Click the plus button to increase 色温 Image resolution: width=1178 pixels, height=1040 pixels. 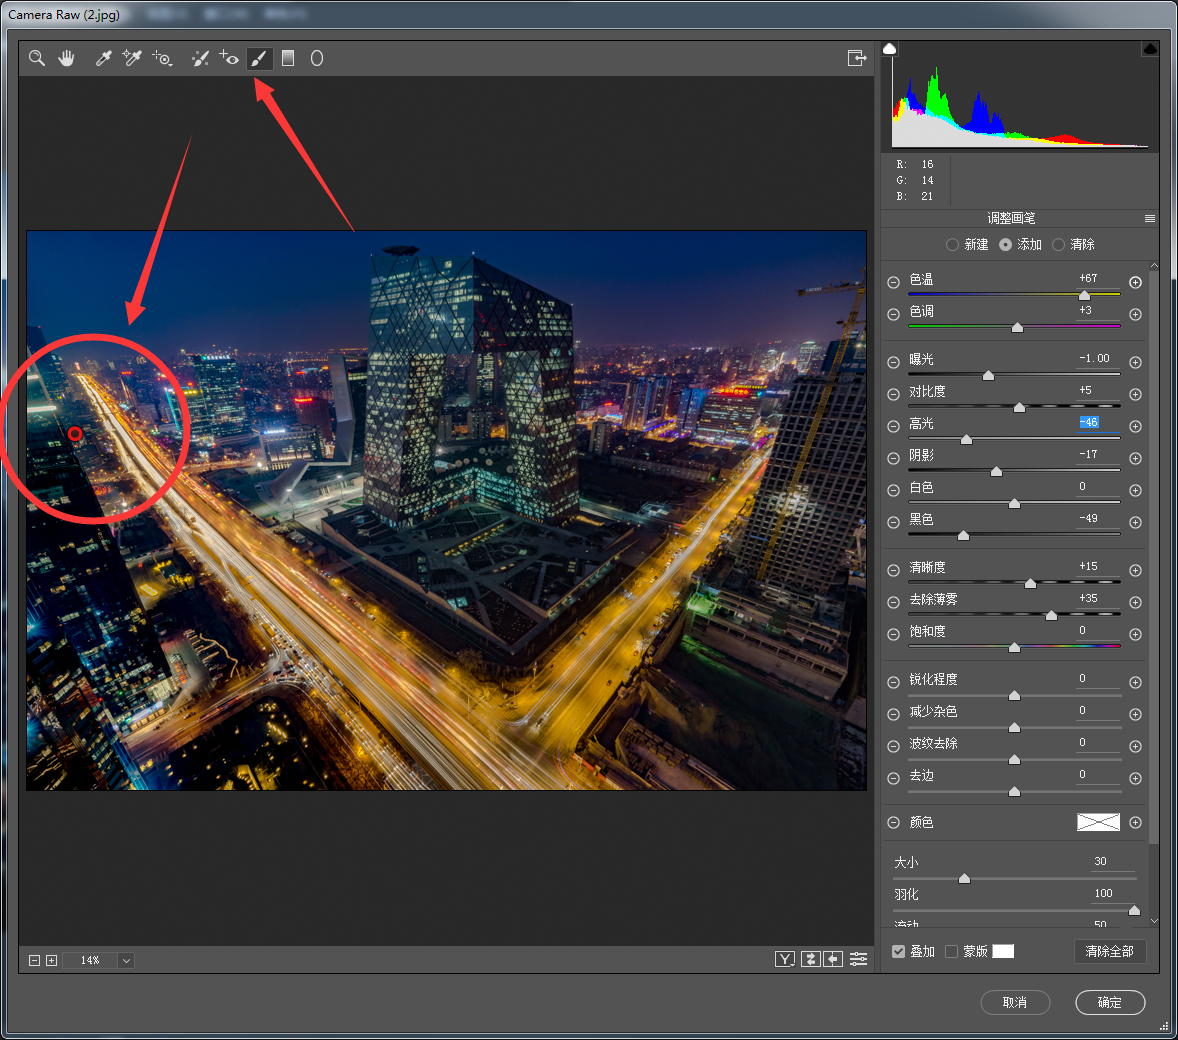coord(1135,282)
